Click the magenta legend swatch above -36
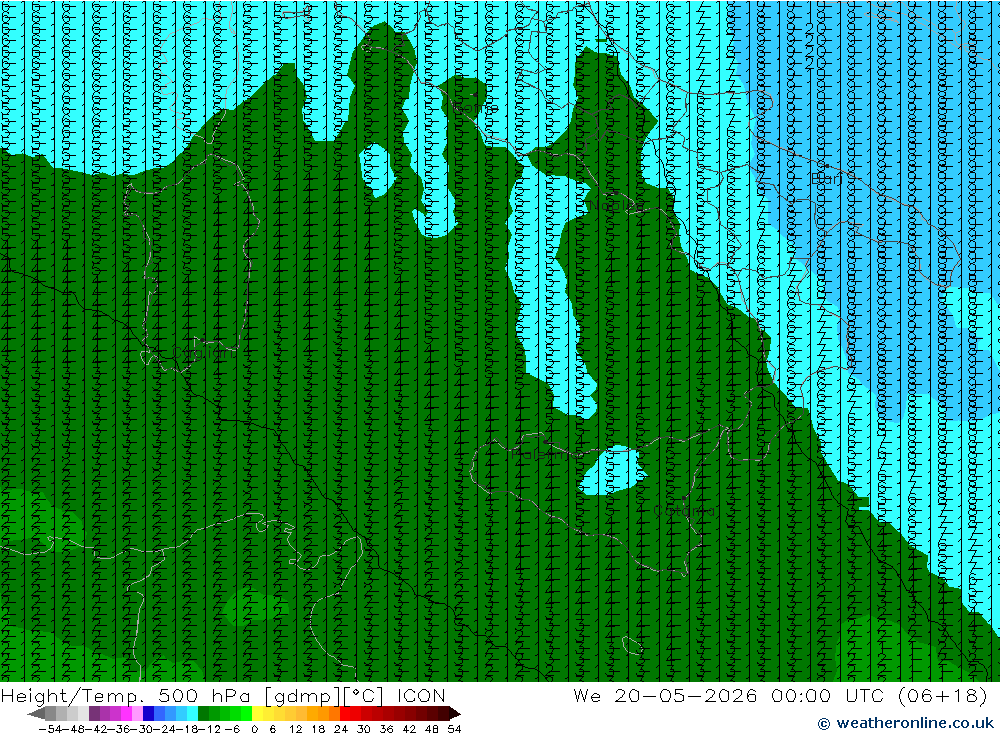The height and width of the screenshot is (733, 1000). [126, 714]
